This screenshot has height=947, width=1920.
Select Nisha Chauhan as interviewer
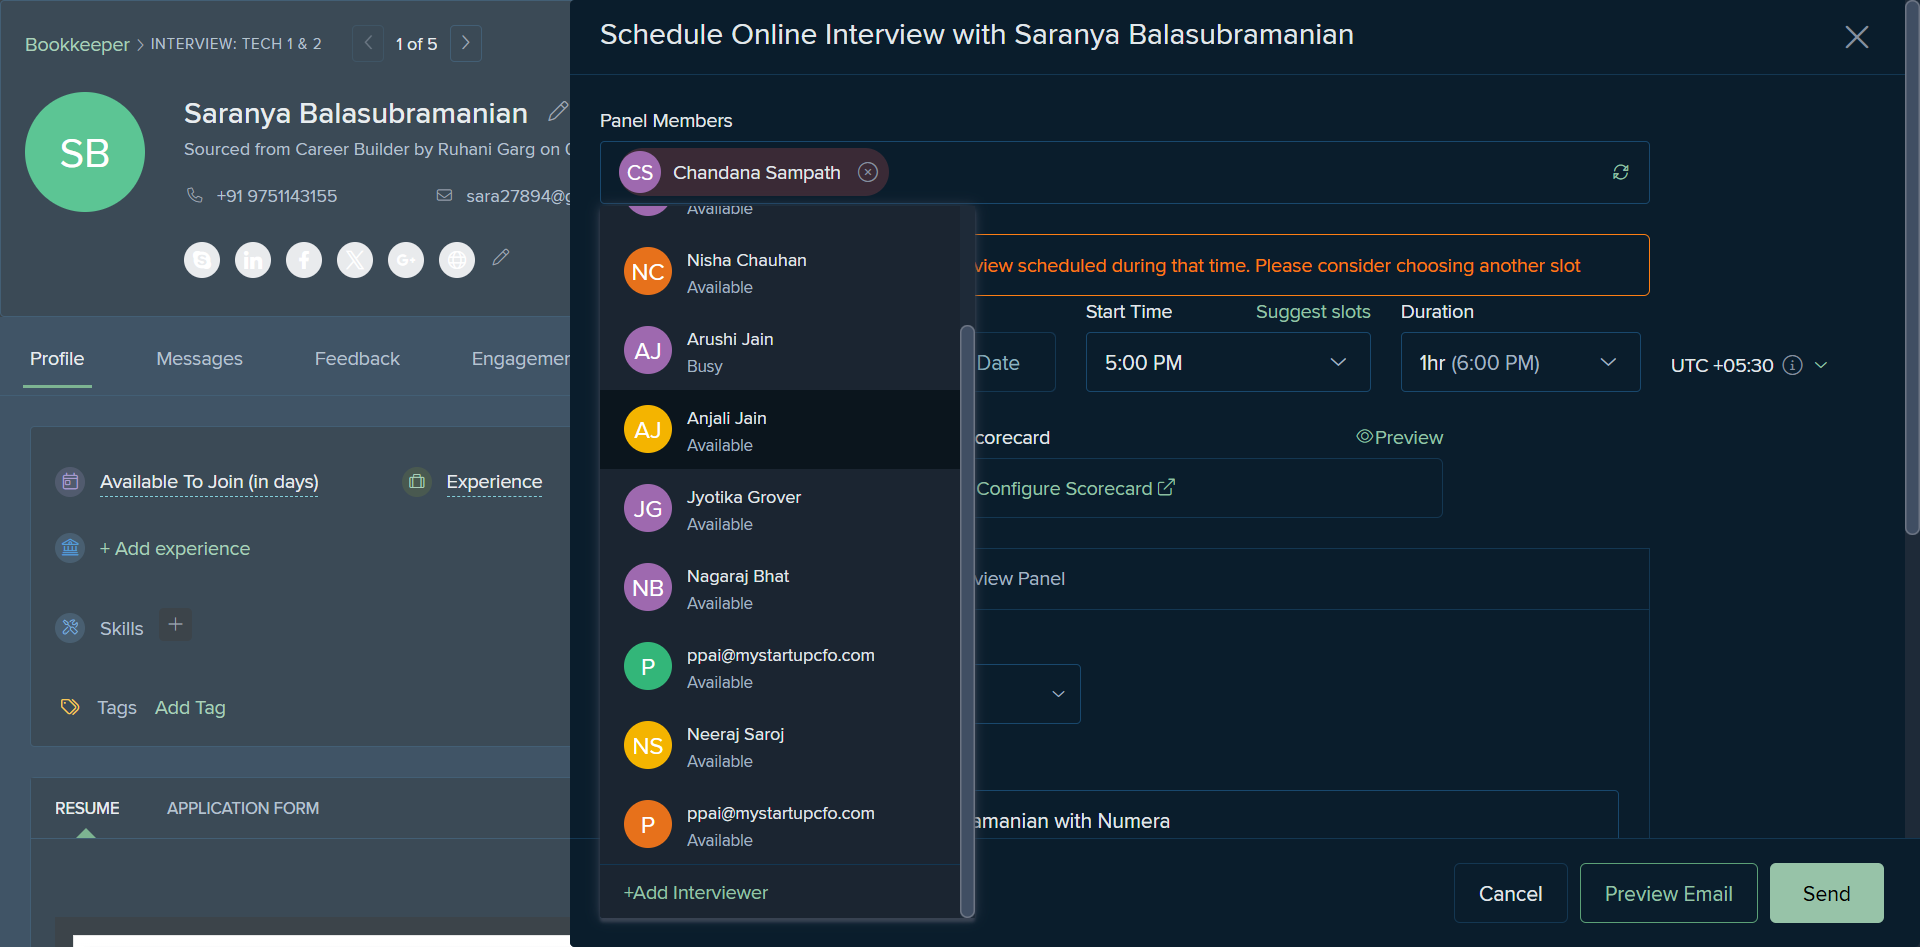(x=780, y=272)
